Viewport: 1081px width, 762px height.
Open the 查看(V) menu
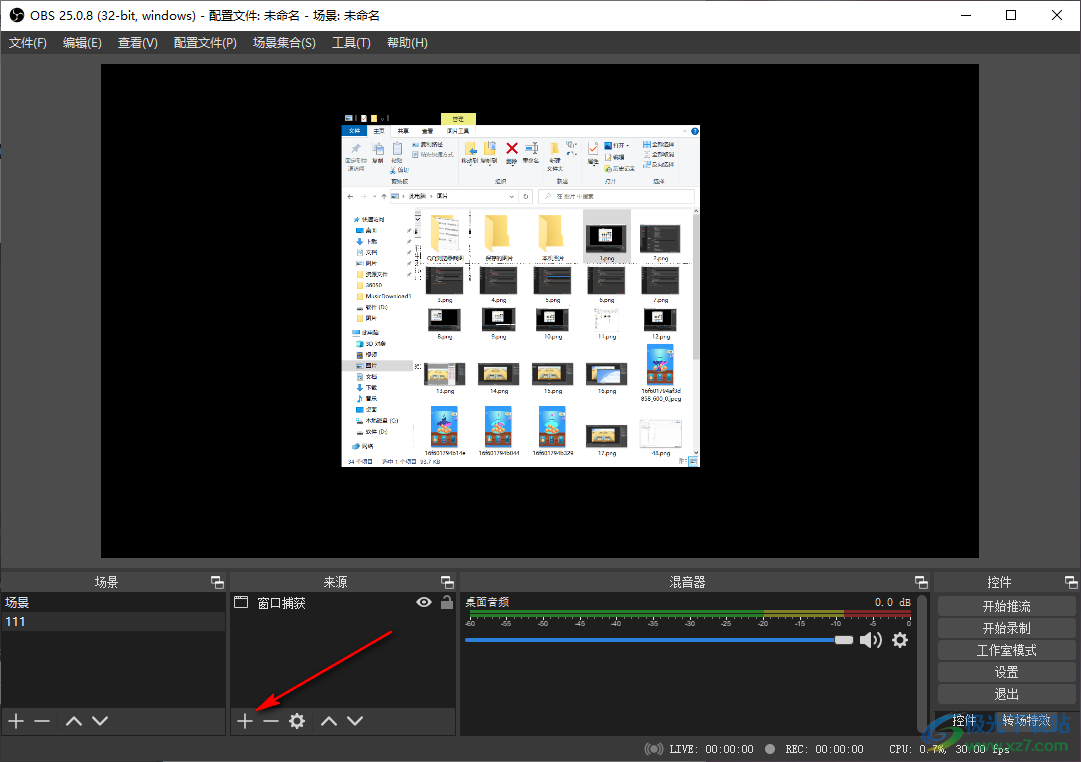tap(138, 43)
